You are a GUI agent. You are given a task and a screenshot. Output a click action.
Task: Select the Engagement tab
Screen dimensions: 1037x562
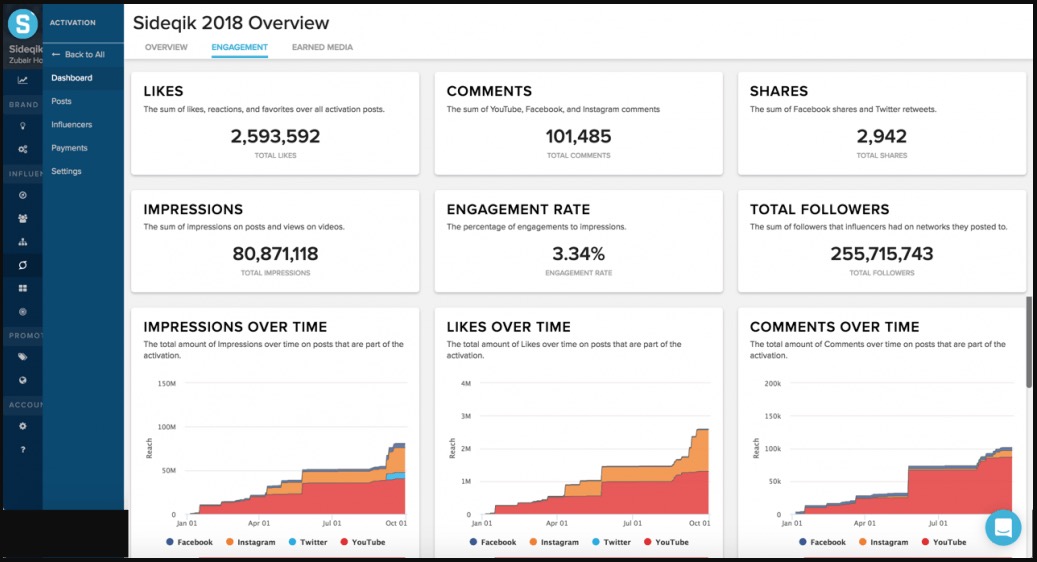[x=239, y=48]
